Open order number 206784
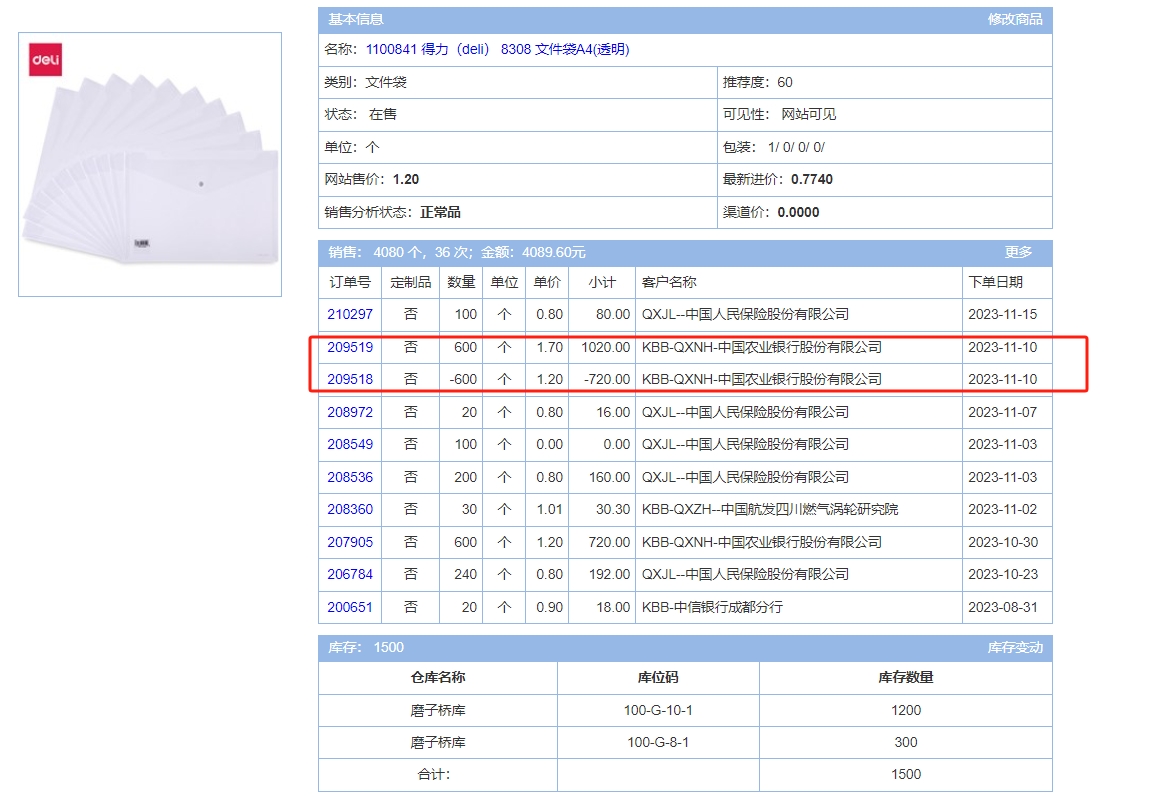 pyautogui.click(x=349, y=575)
